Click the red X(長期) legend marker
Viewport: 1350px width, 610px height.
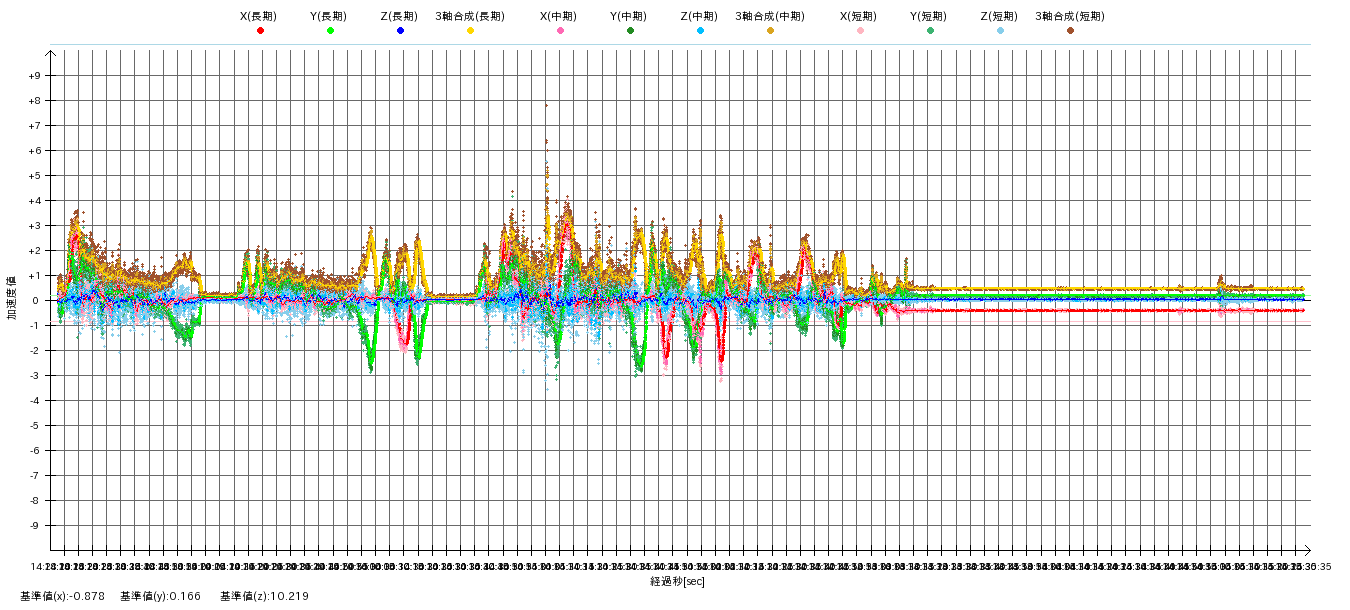(260, 31)
